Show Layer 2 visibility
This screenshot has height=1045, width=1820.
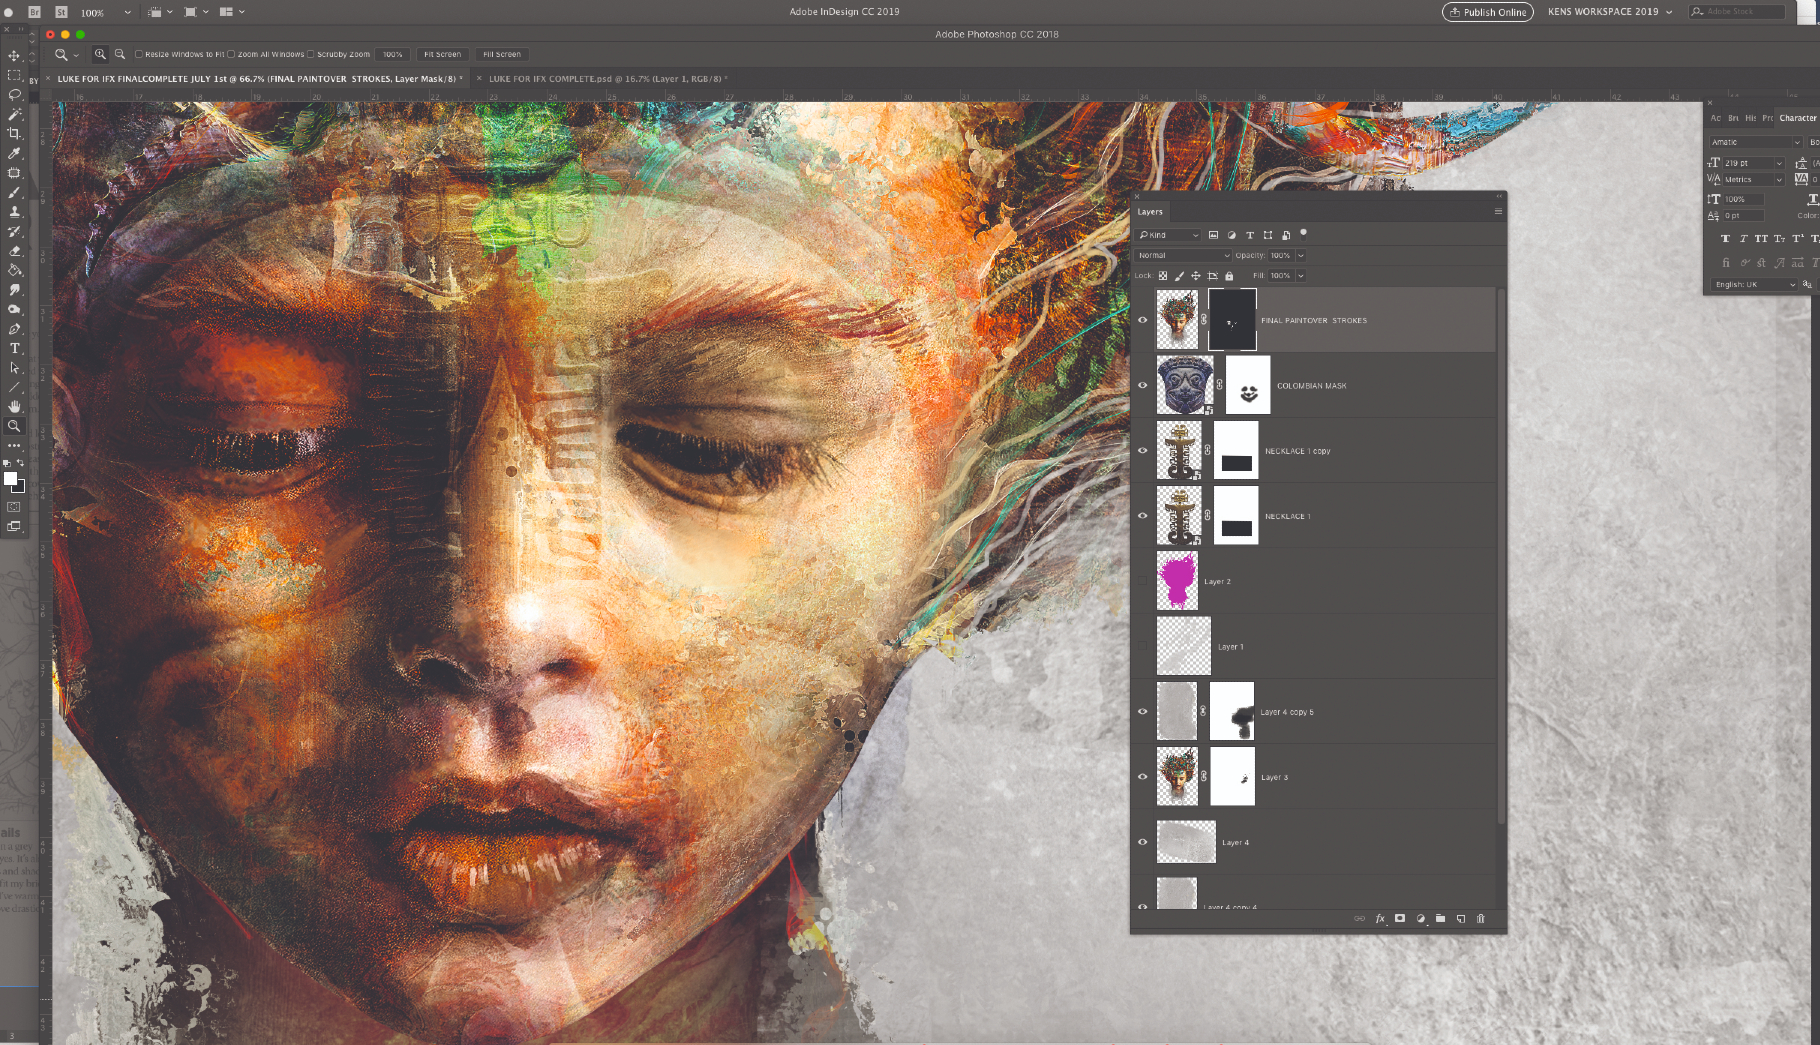[x=1143, y=581]
